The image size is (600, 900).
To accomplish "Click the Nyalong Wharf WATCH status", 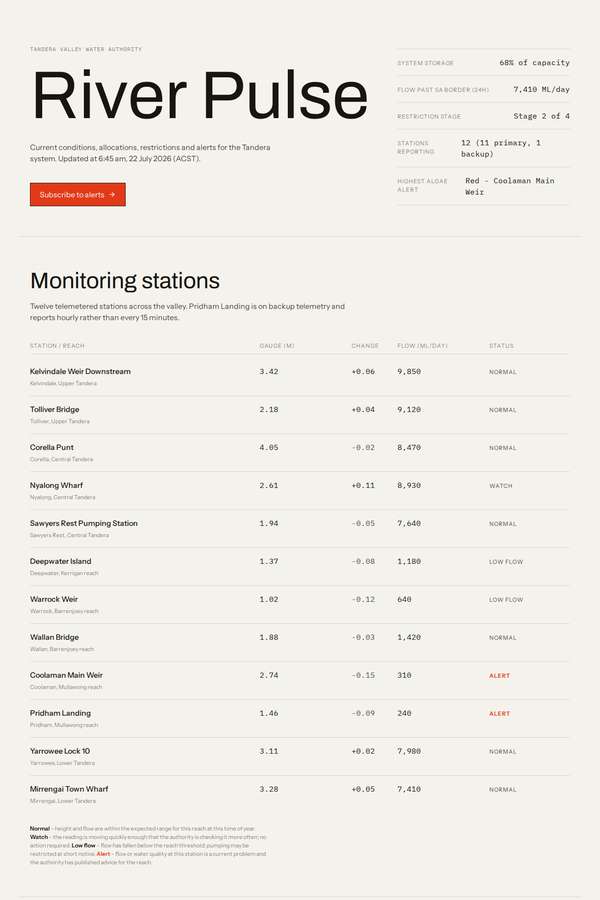I will click(x=501, y=486).
